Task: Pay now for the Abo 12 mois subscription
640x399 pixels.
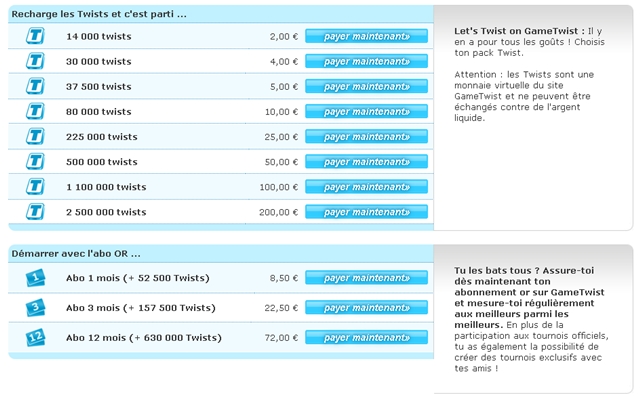Action: click(x=367, y=337)
